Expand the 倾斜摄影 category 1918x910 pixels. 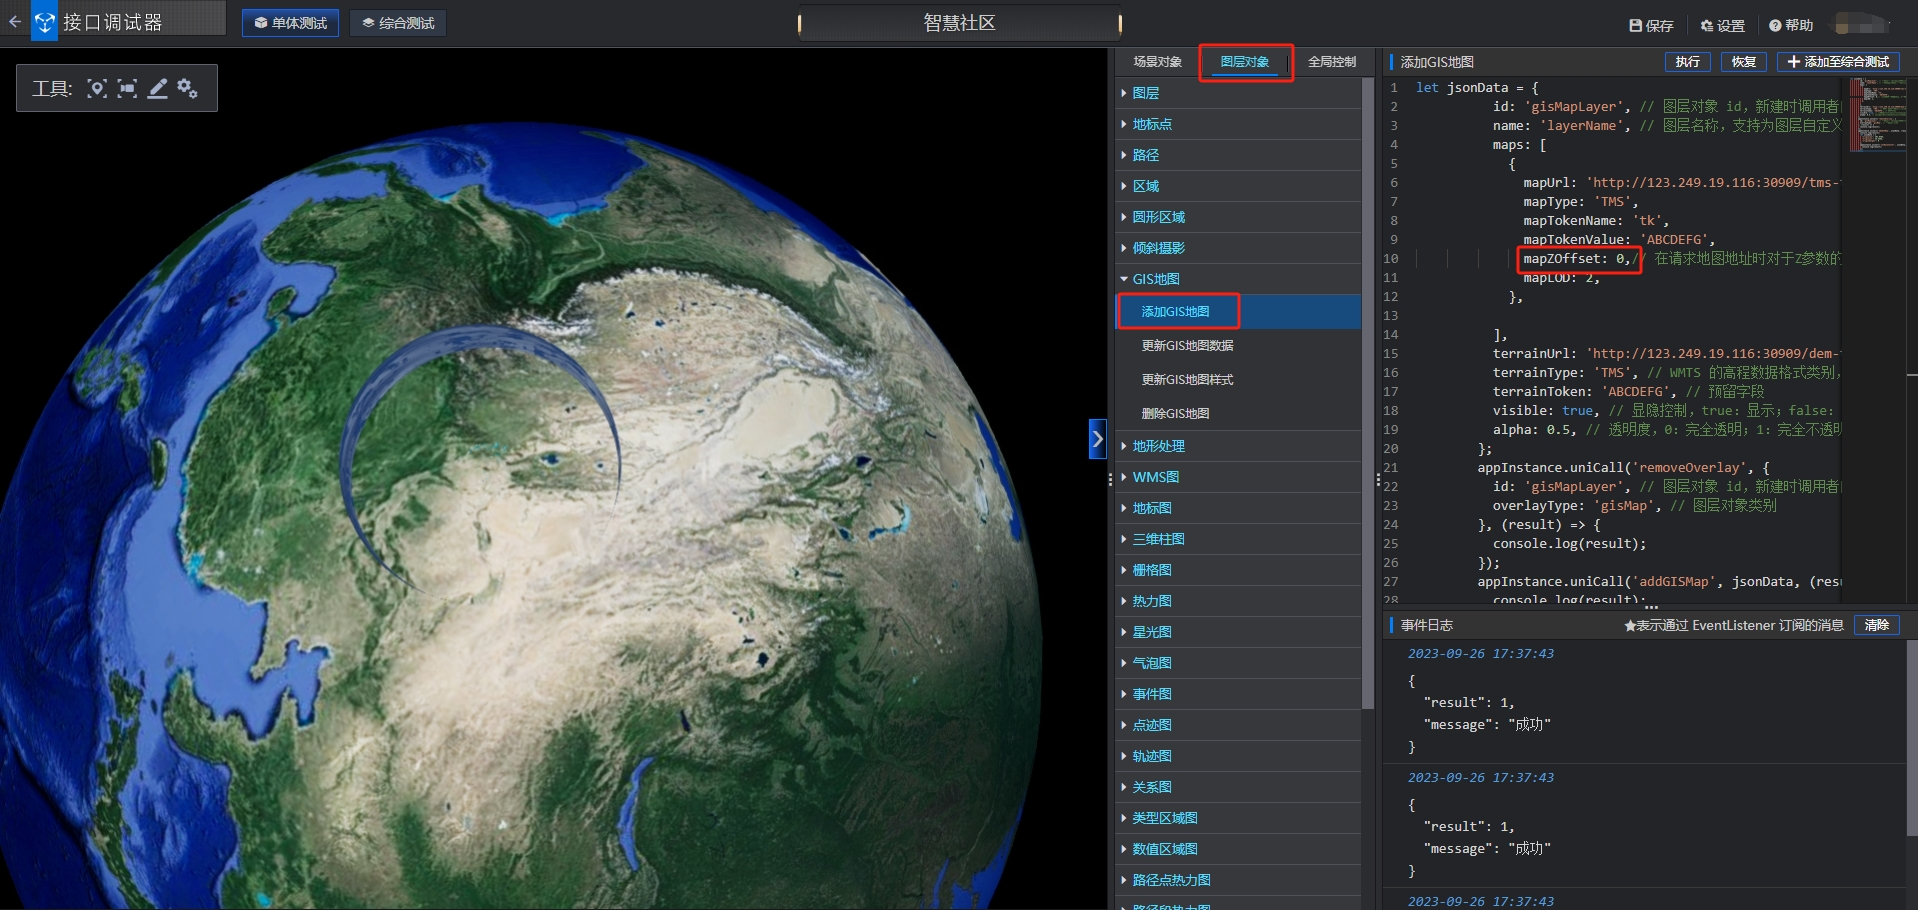[x=1238, y=248]
